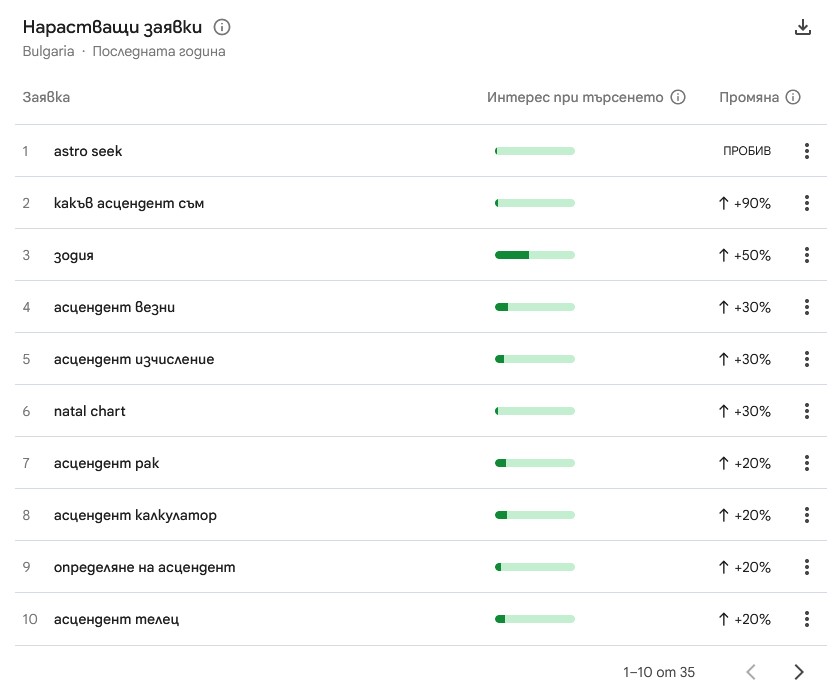
Task: Click the определяне на асцендент query
Action: point(145,567)
